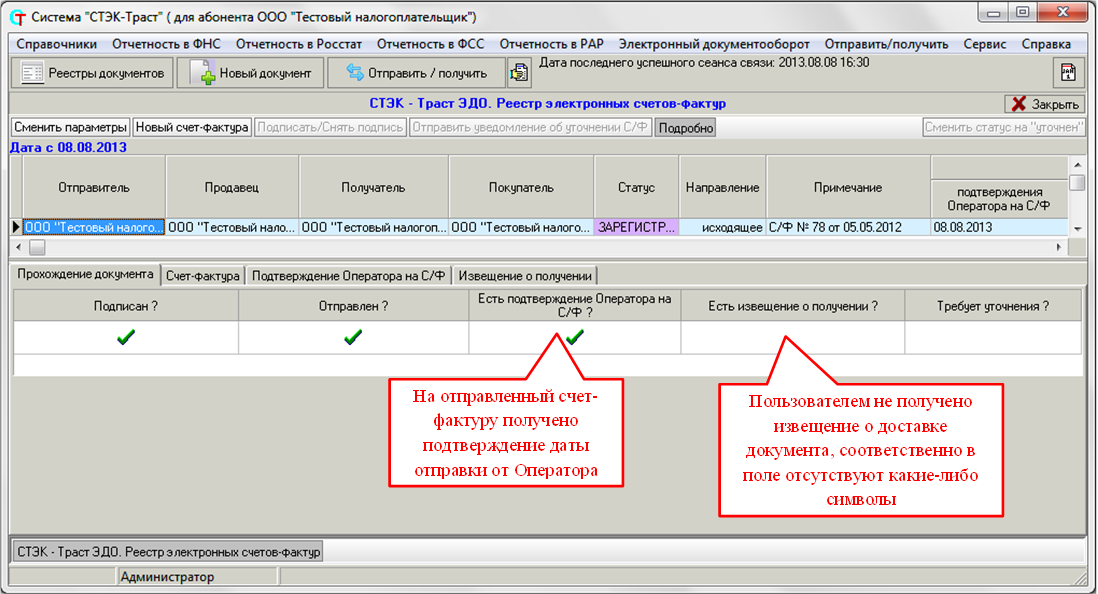Click the document icon at toolbar right

(x=1068, y=72)
